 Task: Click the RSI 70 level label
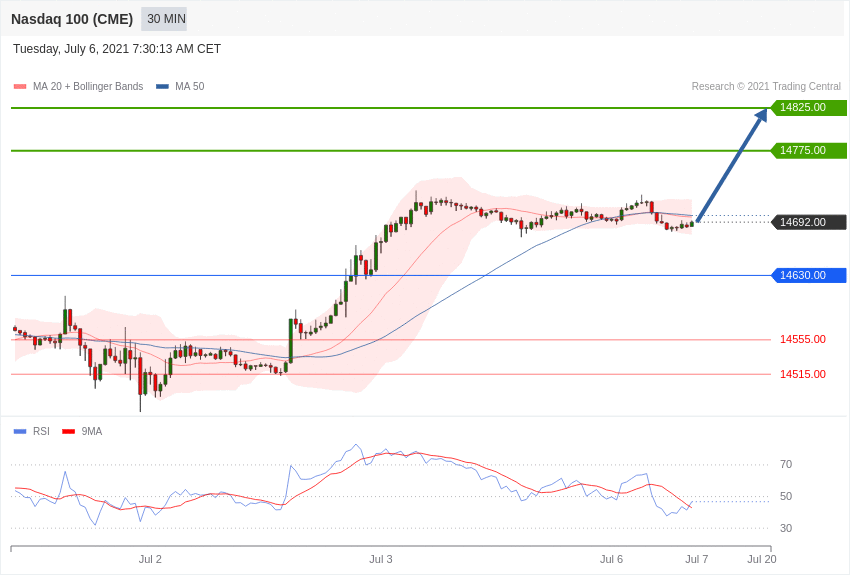click(786, 464)
